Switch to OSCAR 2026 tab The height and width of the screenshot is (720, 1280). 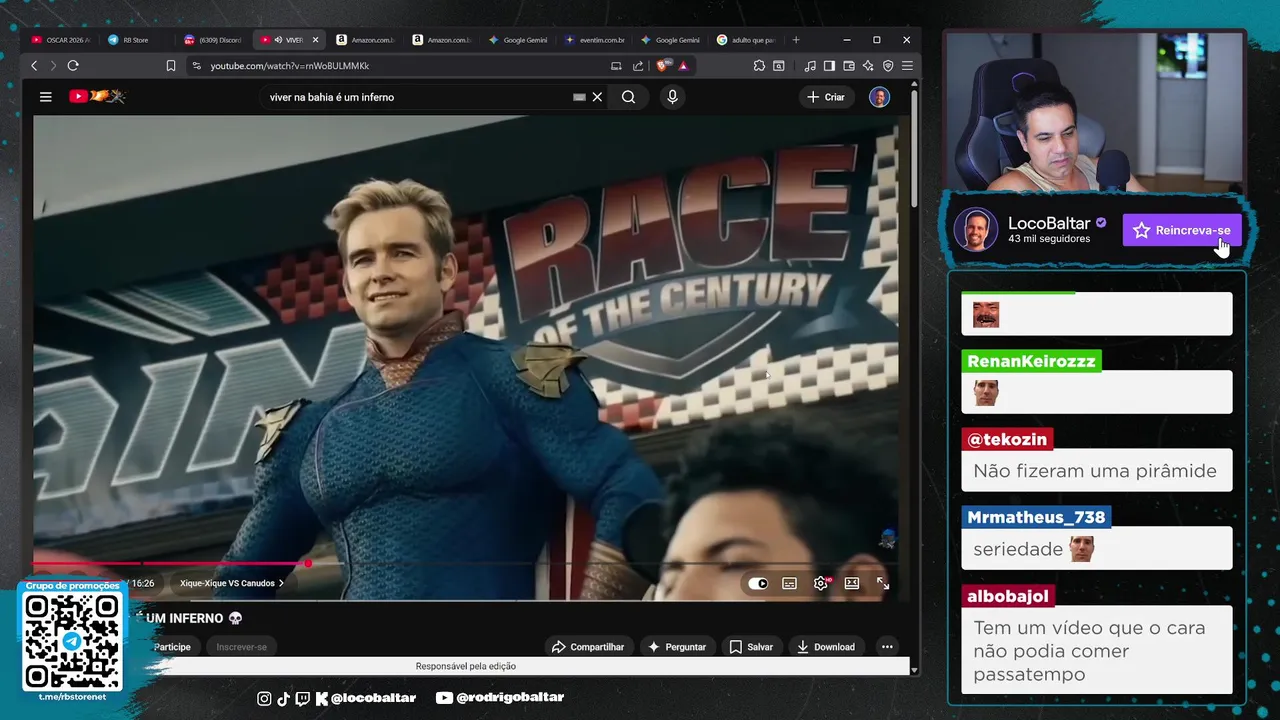coord(60,40)
